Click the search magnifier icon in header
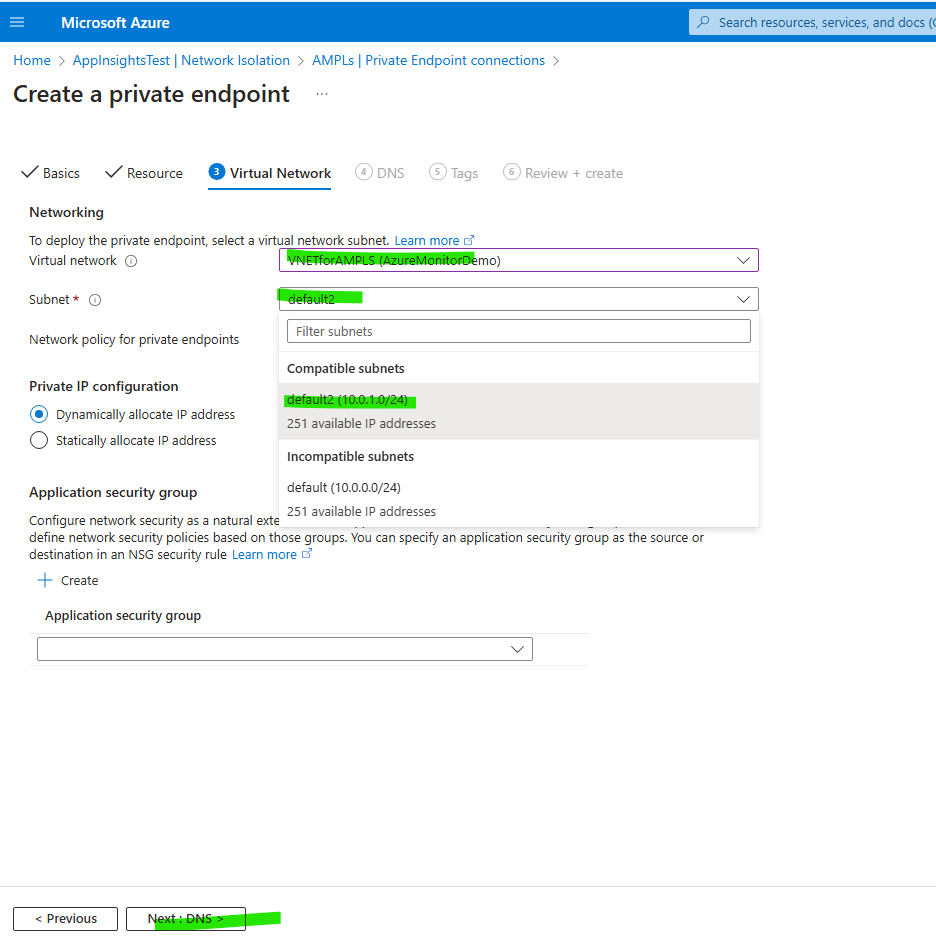936x941 pixels. (x=704, y=22)
